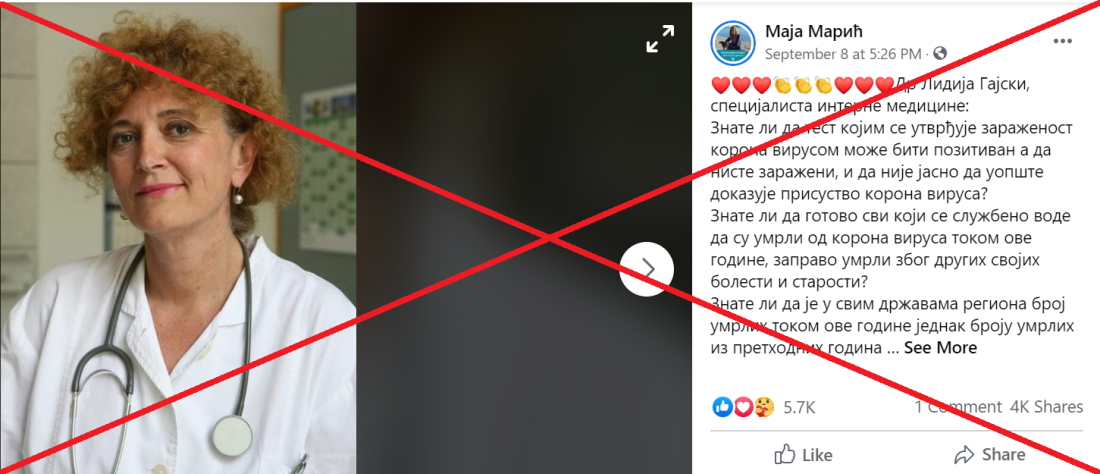The width and height of the screenshot is (1100, 474).
Task: Click the red heart Love reaction icon
Action: click(x=743, y=407)
